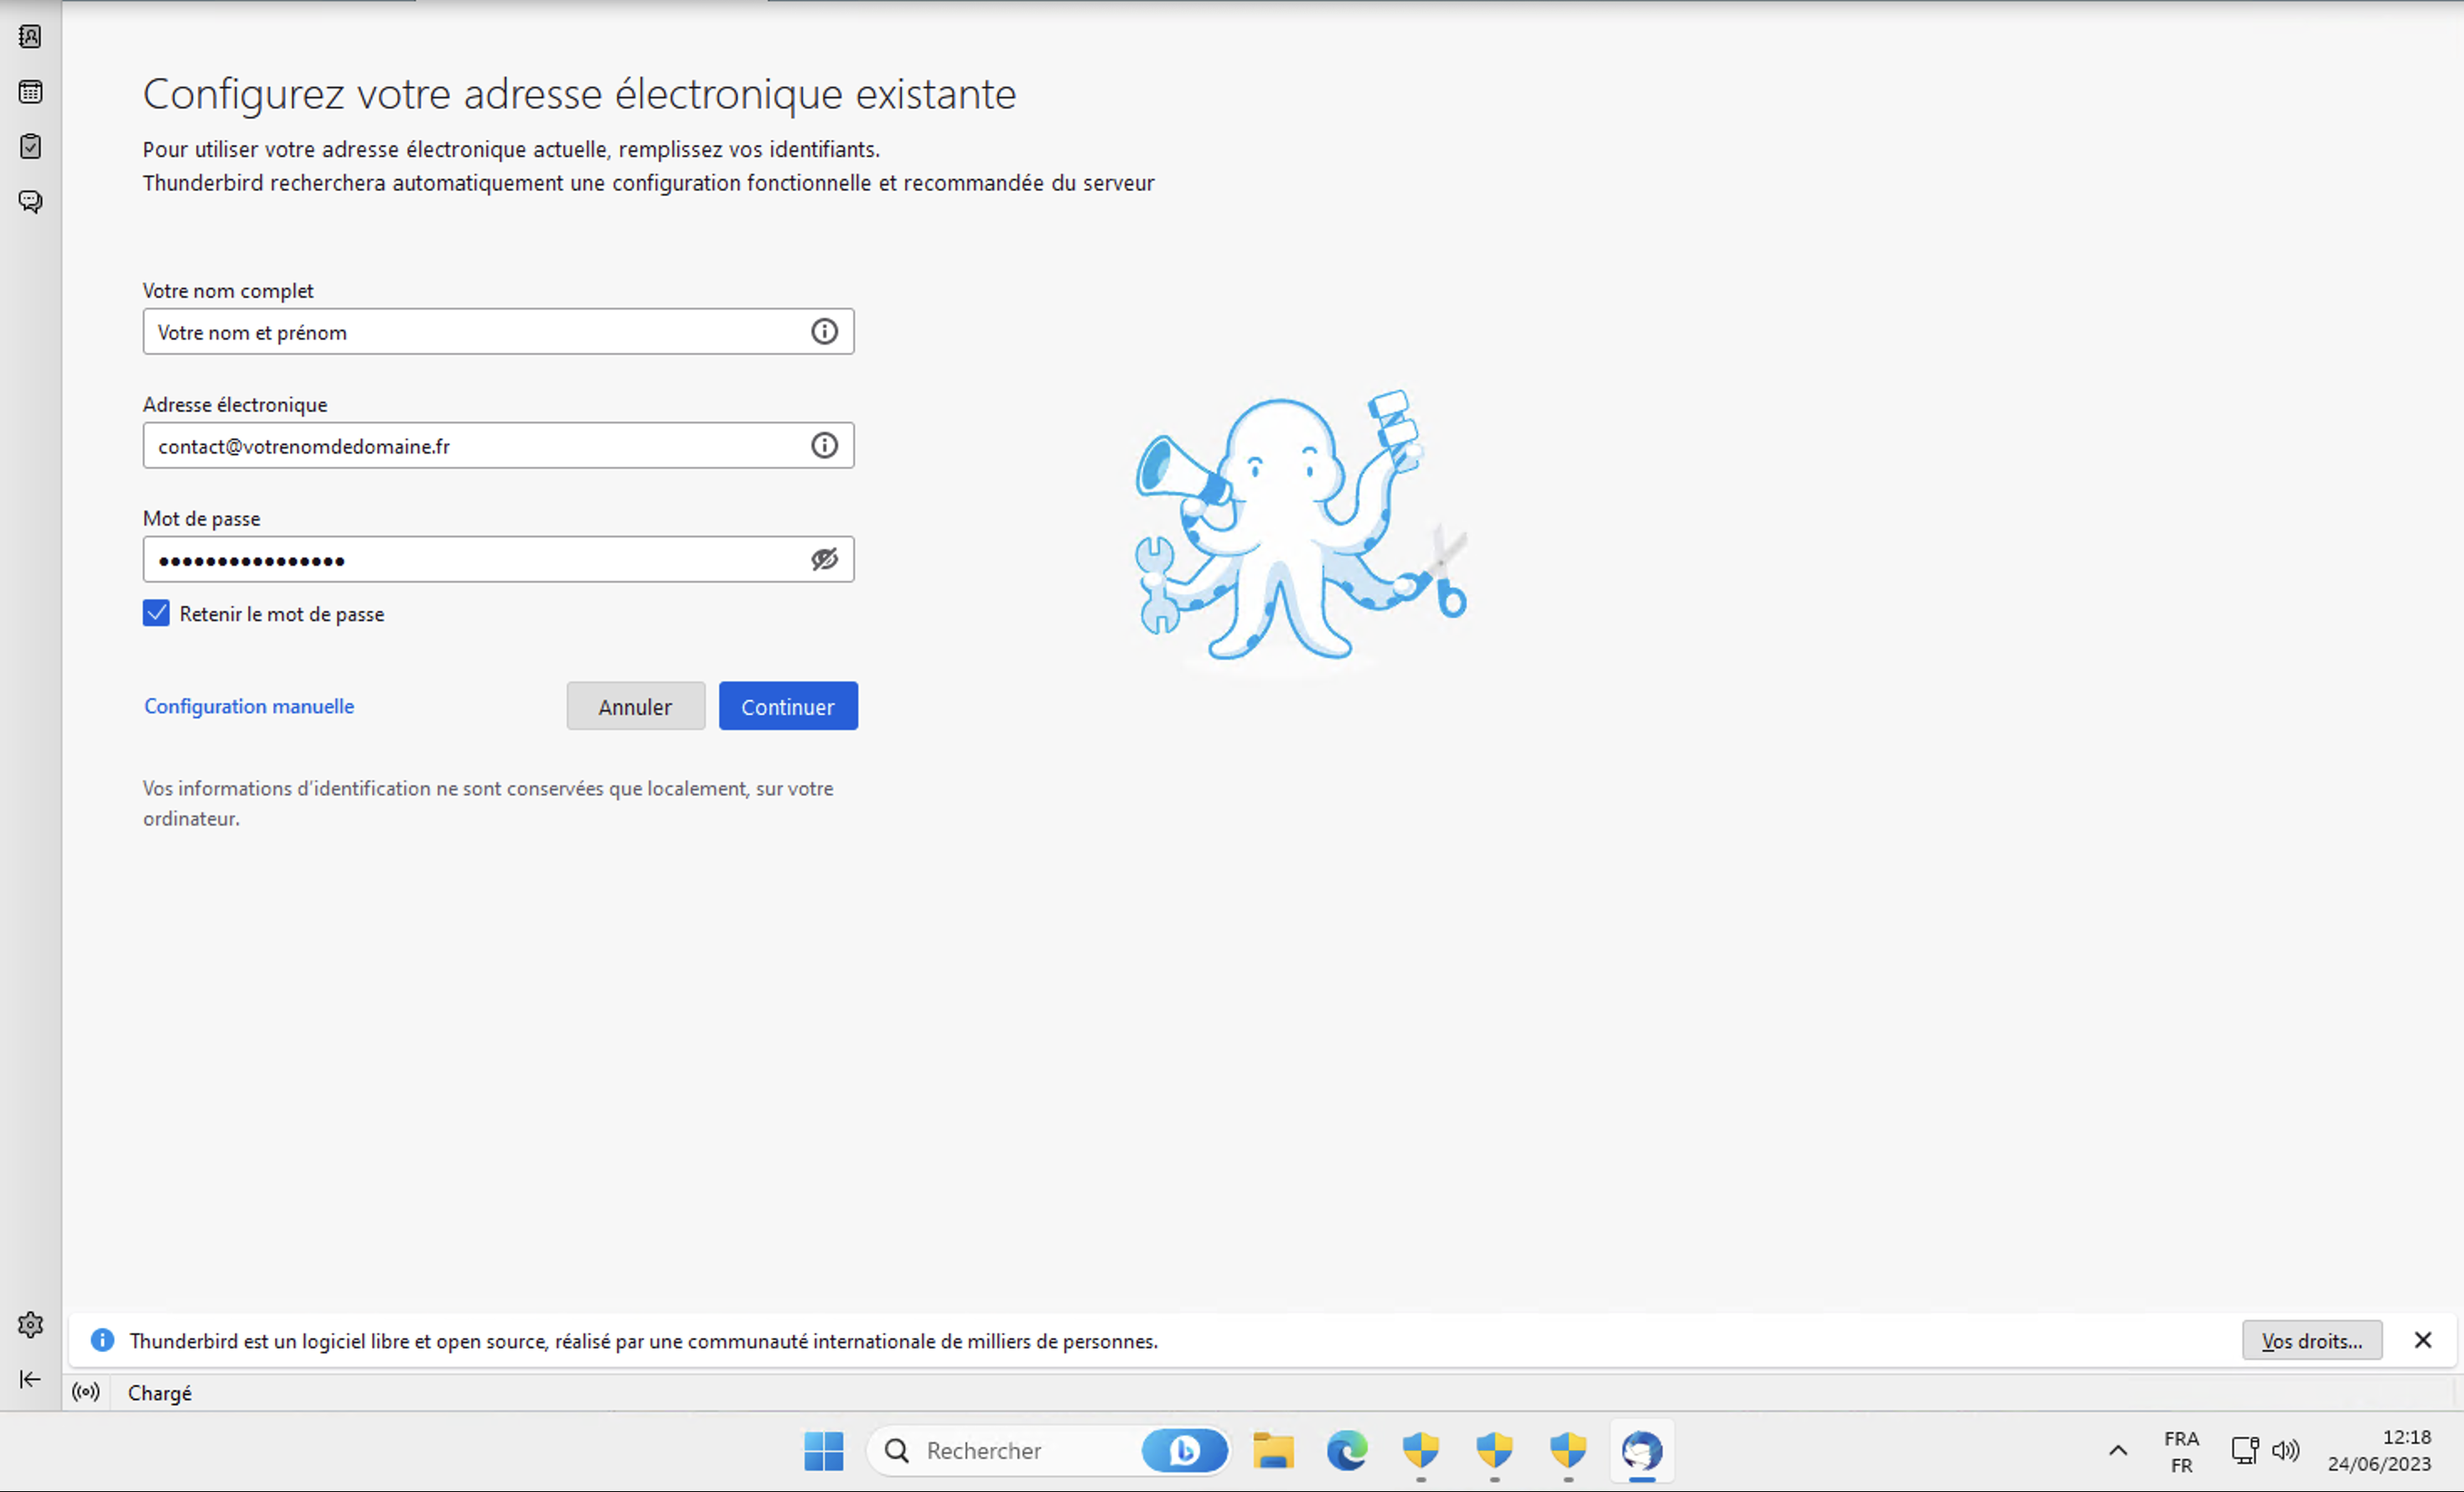Click the Annuler button
Viewport: 2464px width, 1492px height.
click(x=636, y=706)
